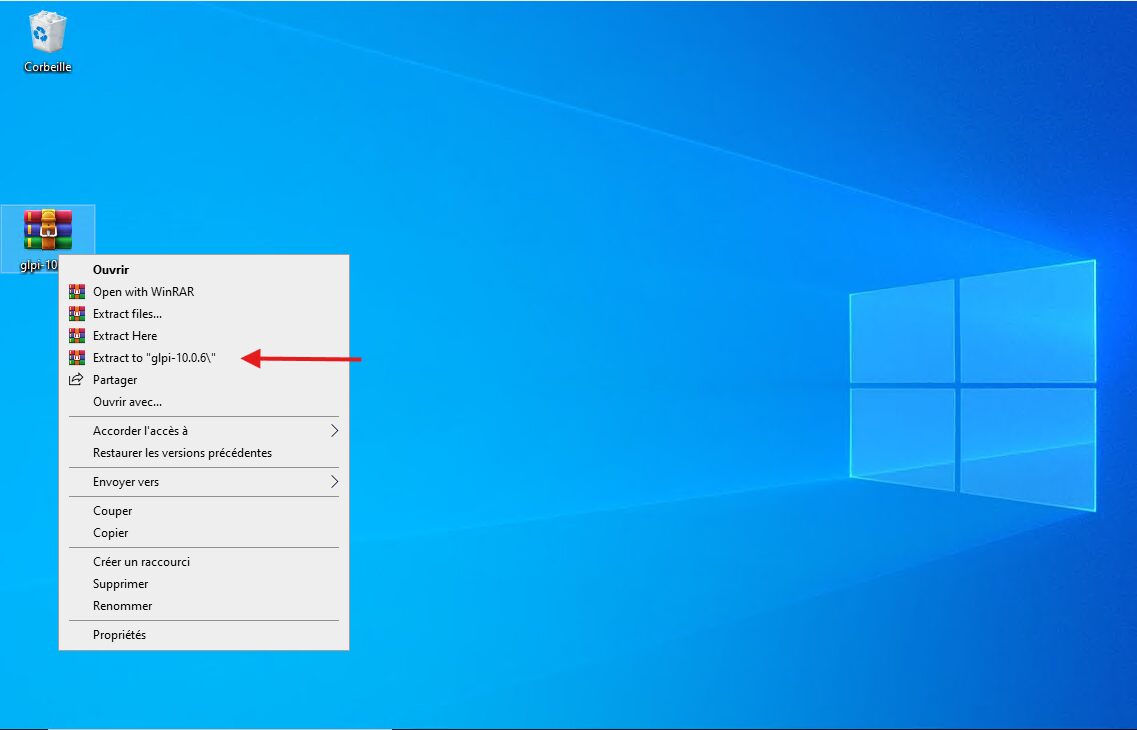Expand the Accorder l'accès à submenu arrow
Image resolution: width=1137 pixels, height=730 pixels.
(x=334, y=431)
